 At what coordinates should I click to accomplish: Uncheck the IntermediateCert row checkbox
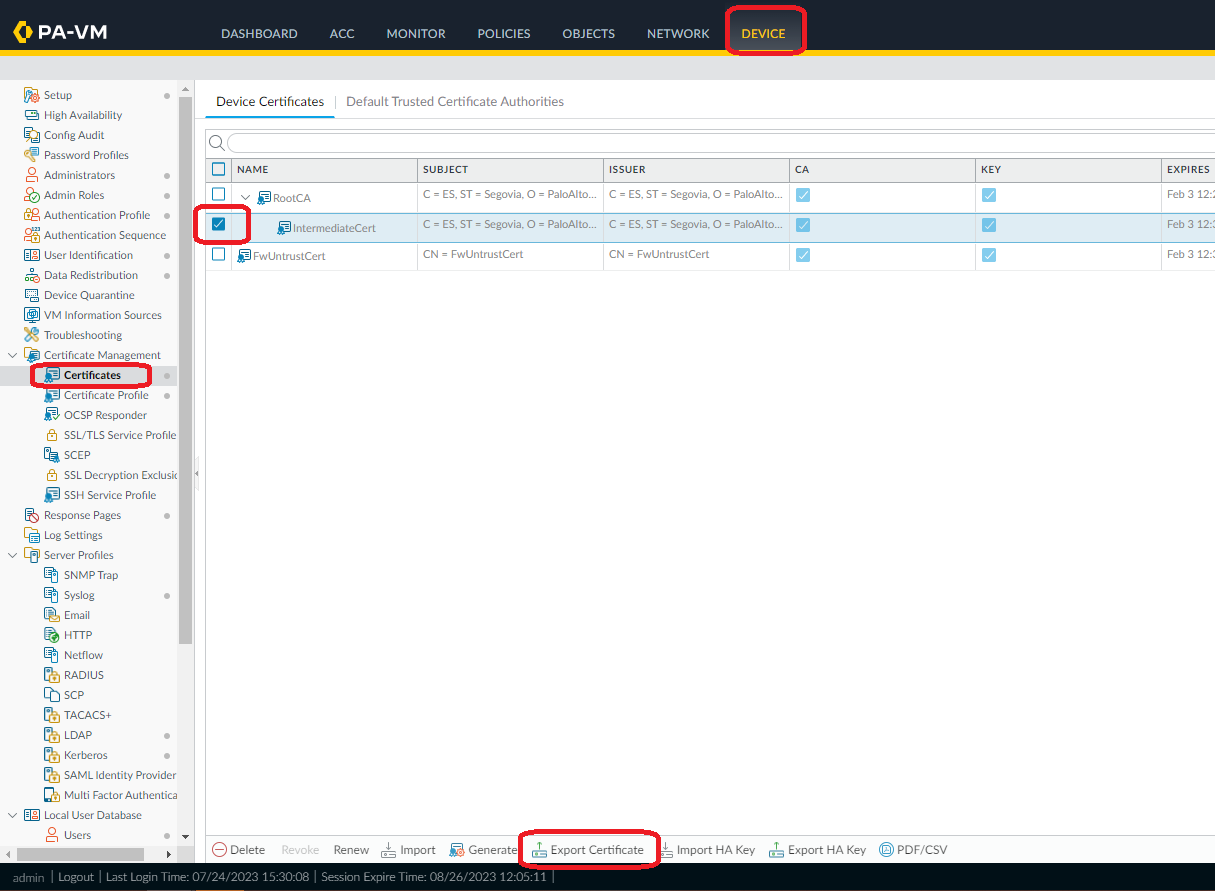(218, 224)
